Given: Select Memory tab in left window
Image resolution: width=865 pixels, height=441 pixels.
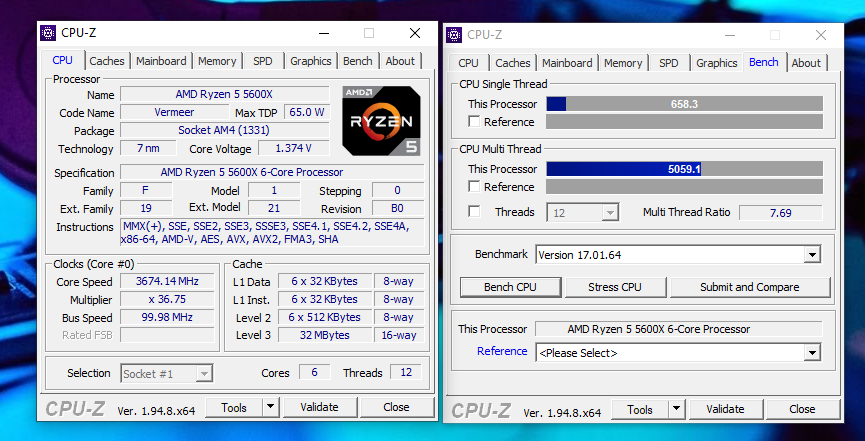Looking at the screenshot, I should click(217, 61).
